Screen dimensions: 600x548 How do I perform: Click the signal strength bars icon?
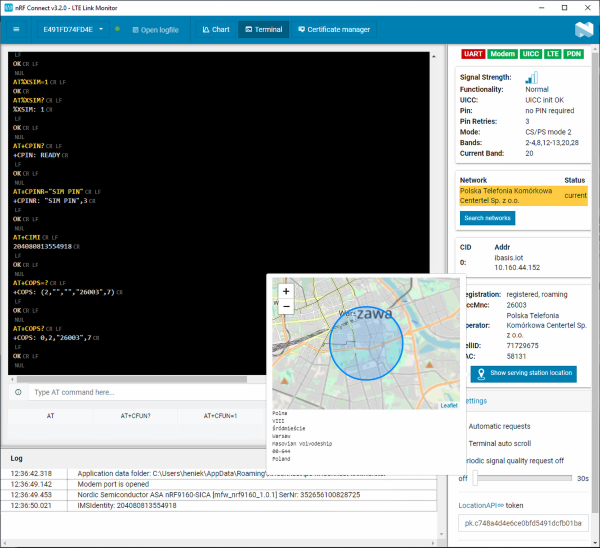[531, 77]
